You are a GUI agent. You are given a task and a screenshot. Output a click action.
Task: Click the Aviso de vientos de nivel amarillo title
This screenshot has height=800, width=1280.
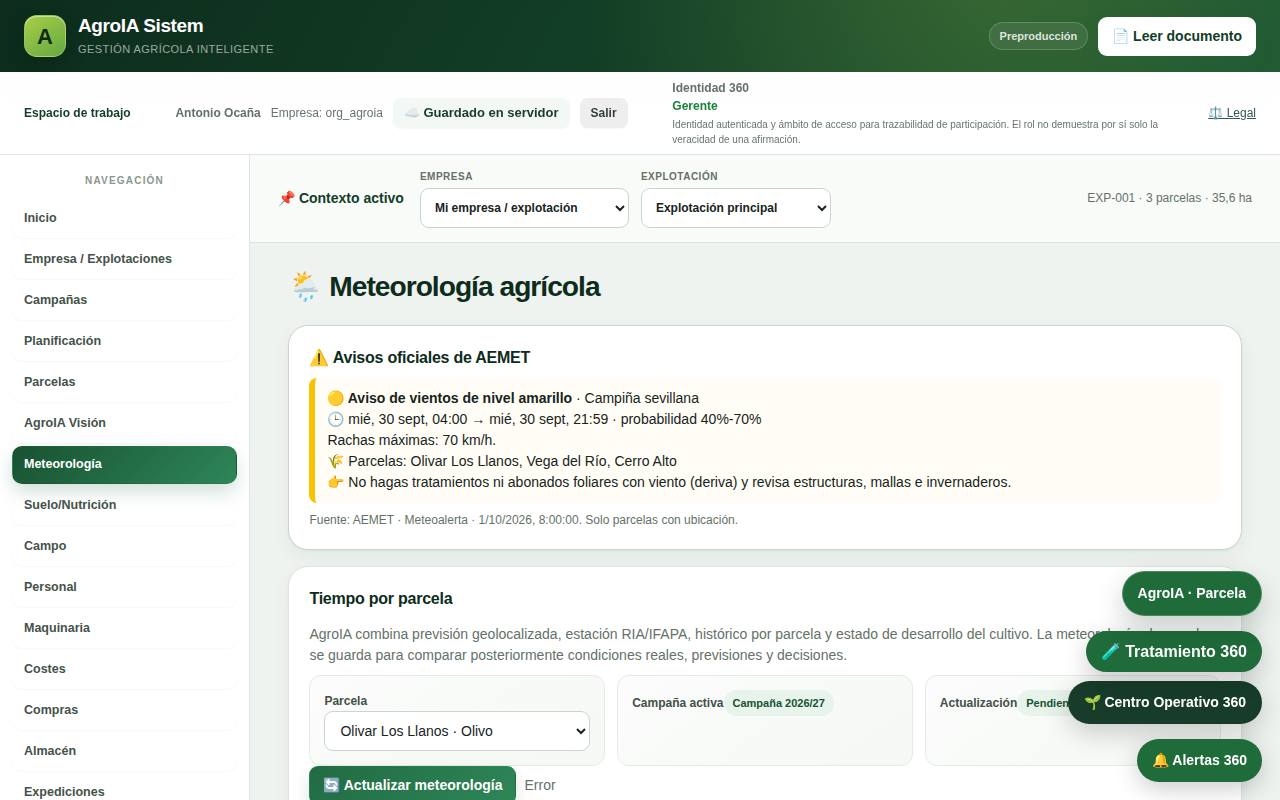[x=460, y=398]
